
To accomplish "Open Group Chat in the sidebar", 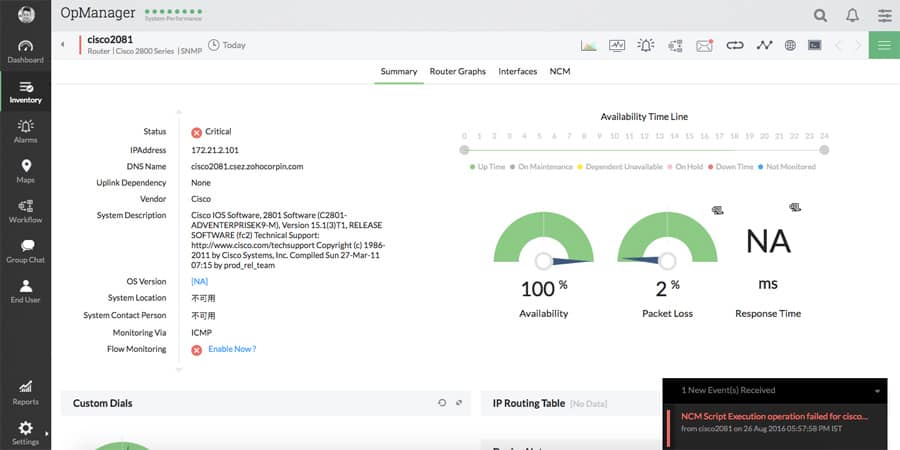I will tap(25, 252).
